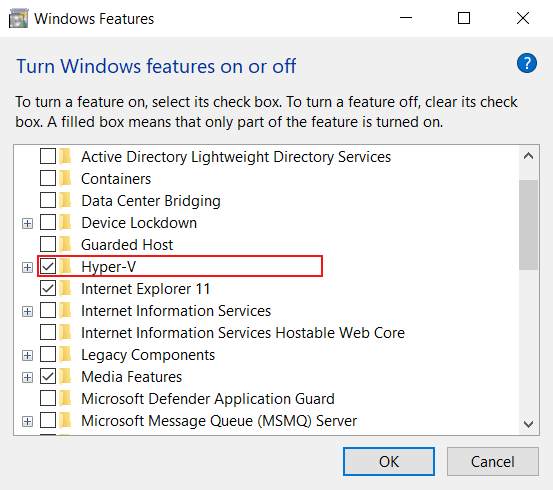The width and height of the screenshot is (553, 490).
Task: Check Internet Information Services Hostable Web Core
Action: pos(48,332)
